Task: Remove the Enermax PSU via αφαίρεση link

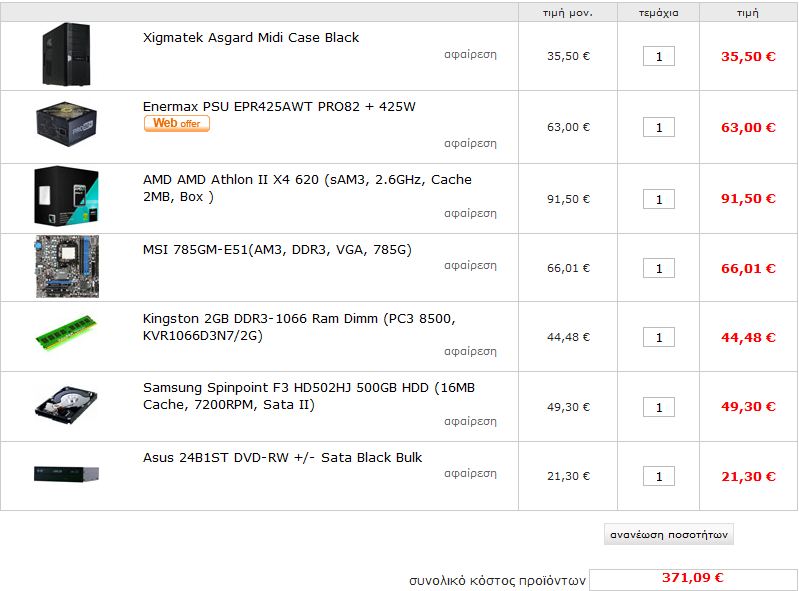Action: pyautogui.click(x=470, y=144)
